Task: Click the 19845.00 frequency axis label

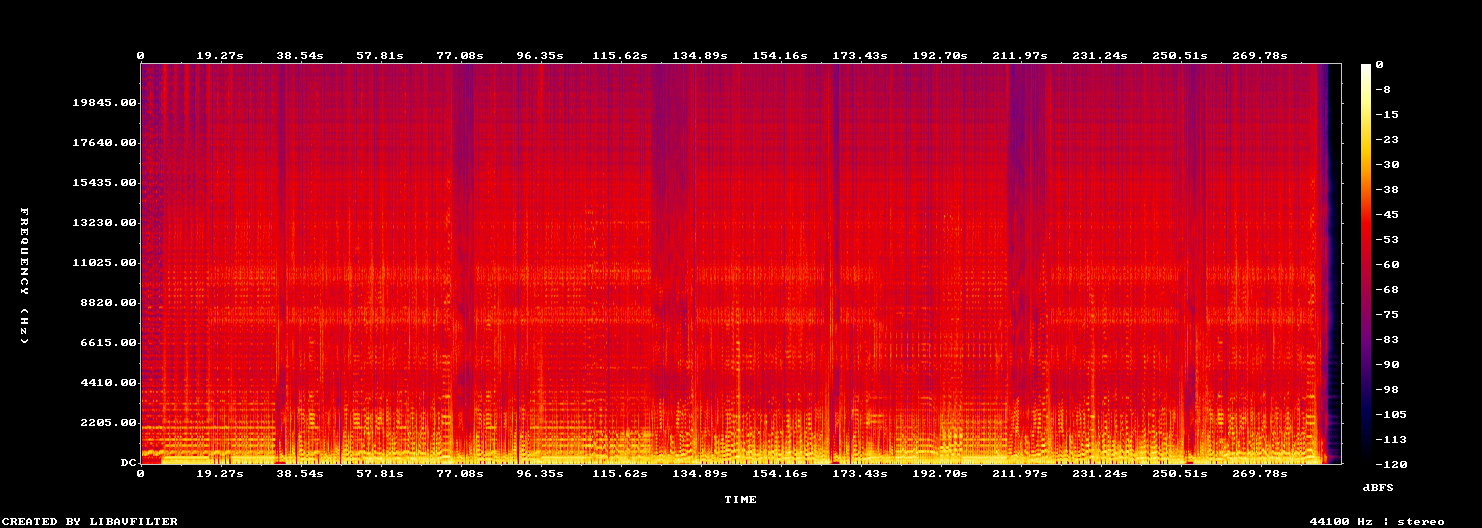Action: 103,103
